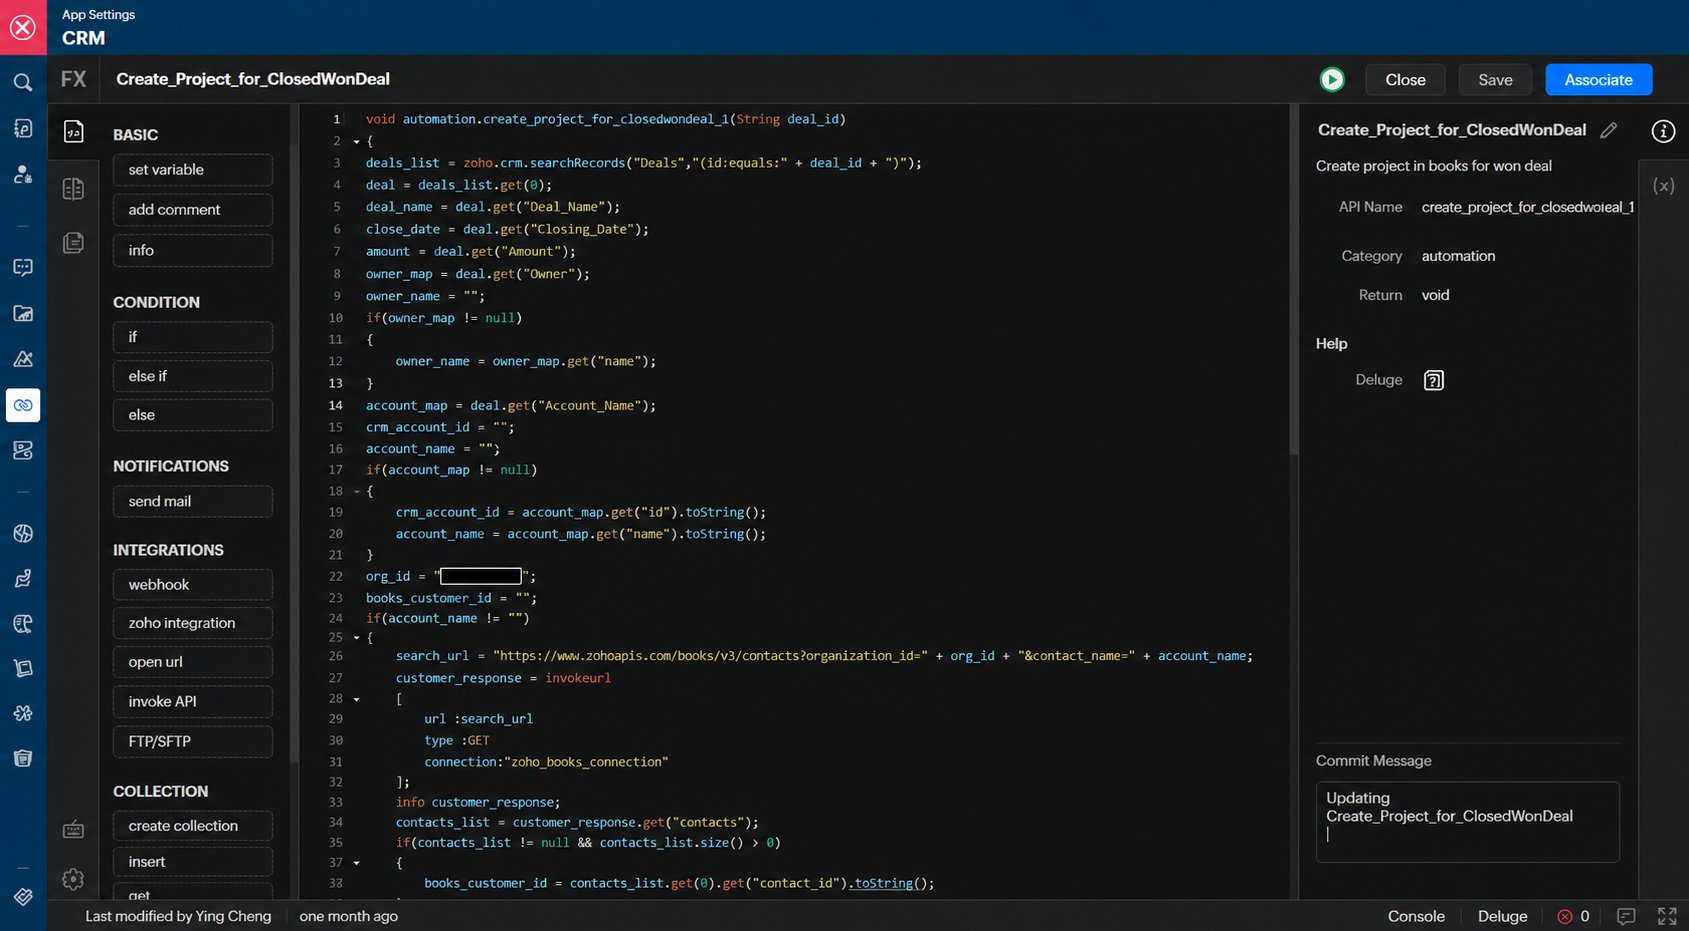Screen dimensions: 1689x931
Task: Select the script file icon in editor sidebar
Action: pyautogui.click(x=73, y=131)
